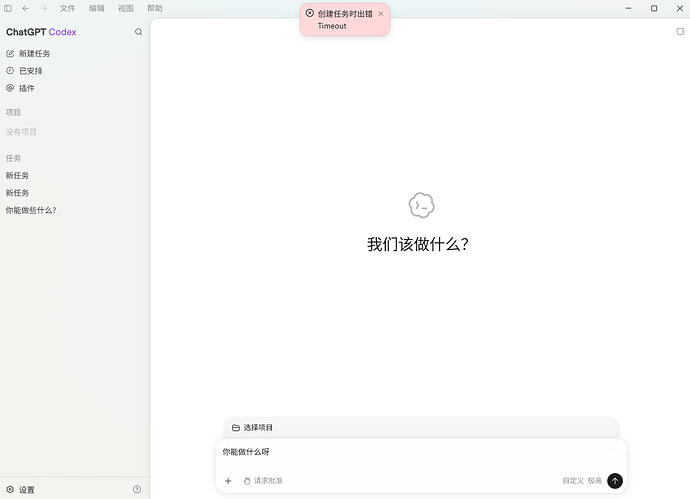Image resolution: width=690 pixels, height=499 pixels.
Task: Dismiss the error toast with X
Action: (x=381, y=14)
